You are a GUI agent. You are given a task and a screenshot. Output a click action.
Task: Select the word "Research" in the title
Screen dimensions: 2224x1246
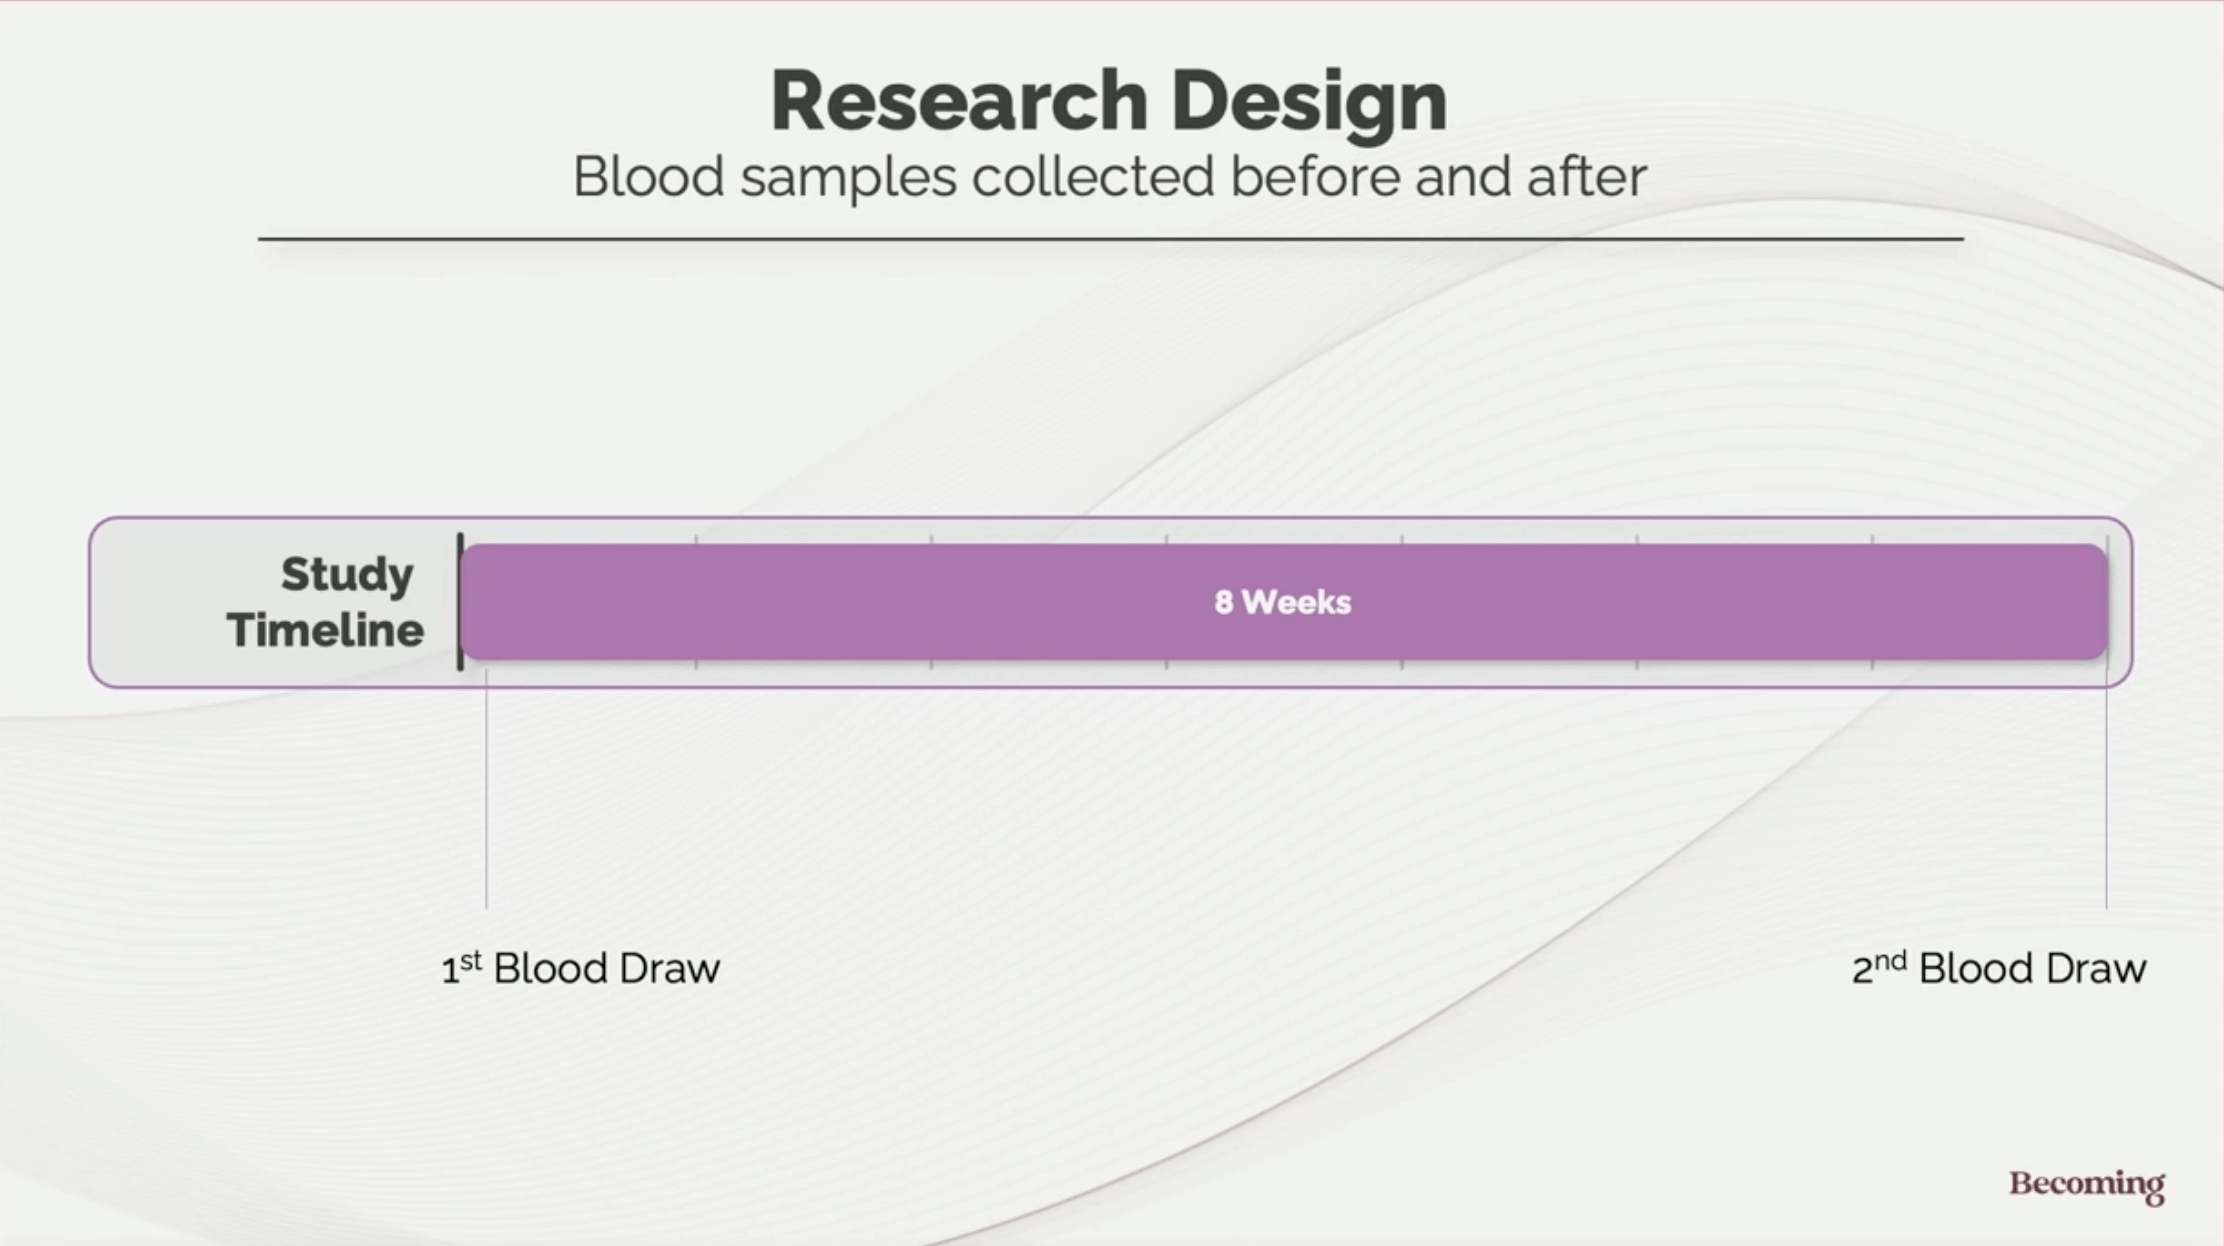point(958,101)
